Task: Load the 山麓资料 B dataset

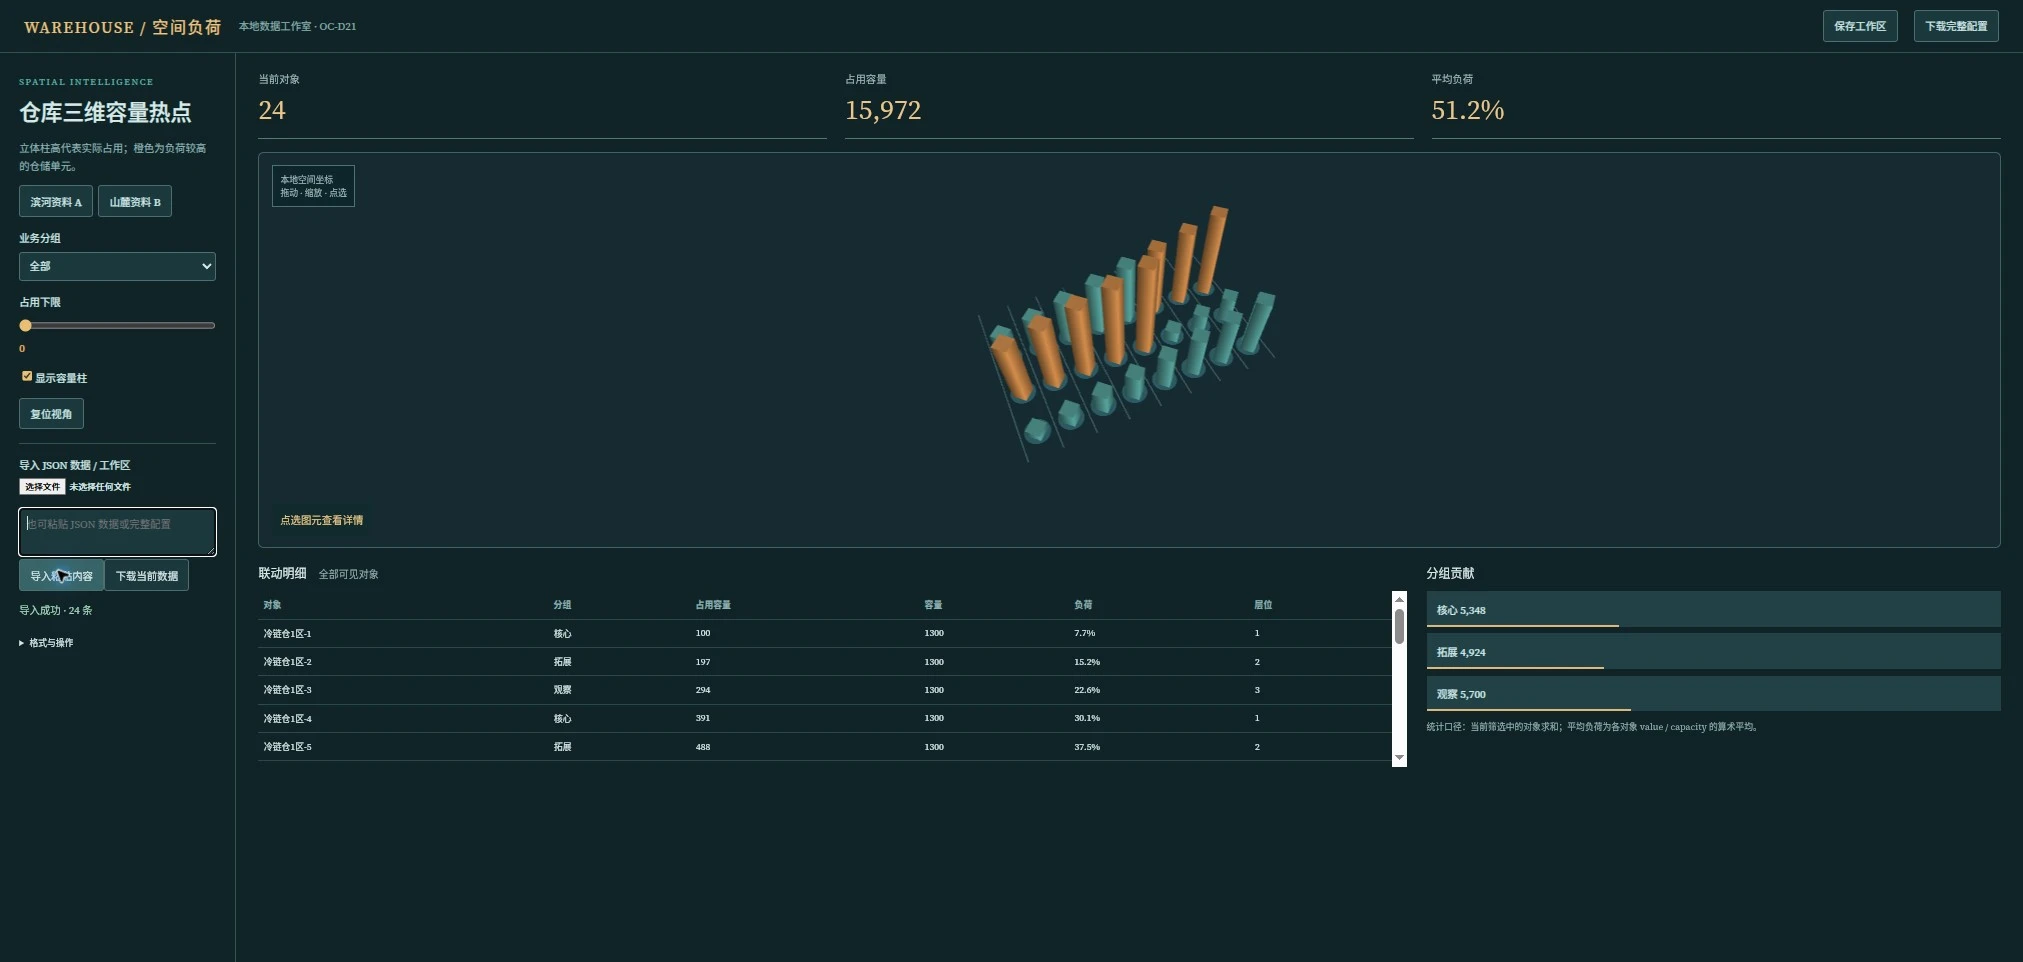Action: [135, 201]
